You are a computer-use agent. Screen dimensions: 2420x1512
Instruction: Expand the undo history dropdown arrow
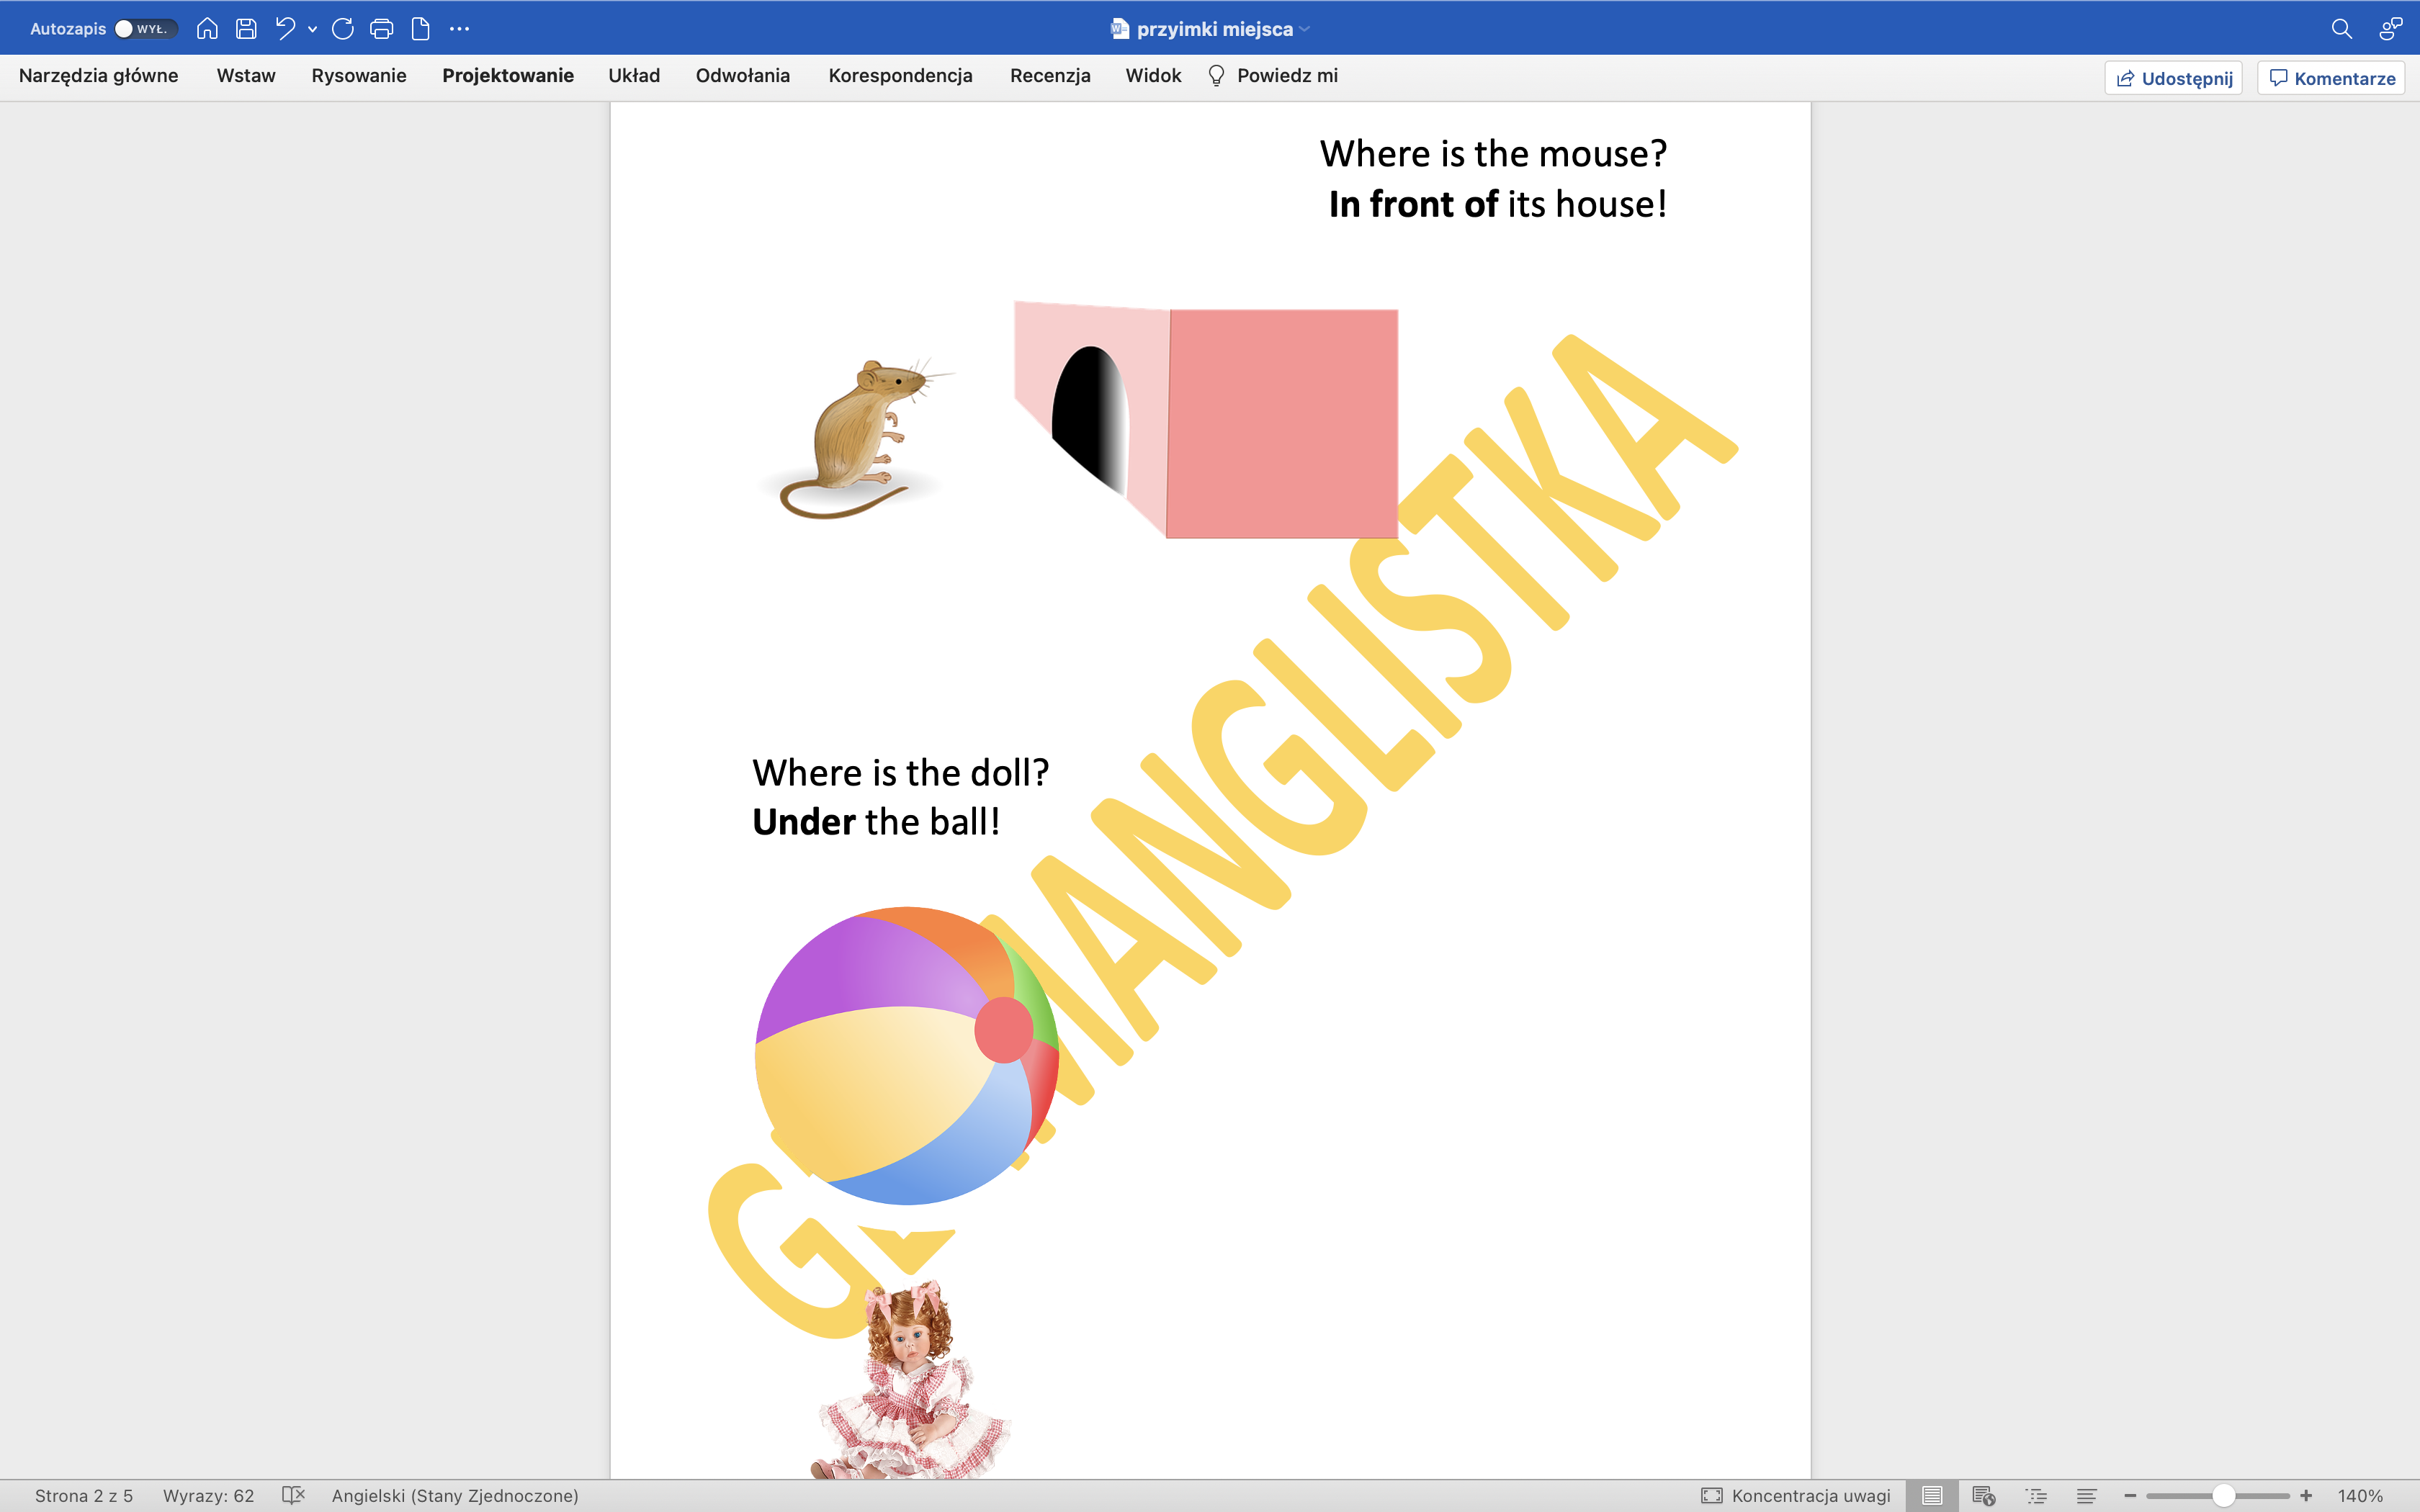[313, 30]
